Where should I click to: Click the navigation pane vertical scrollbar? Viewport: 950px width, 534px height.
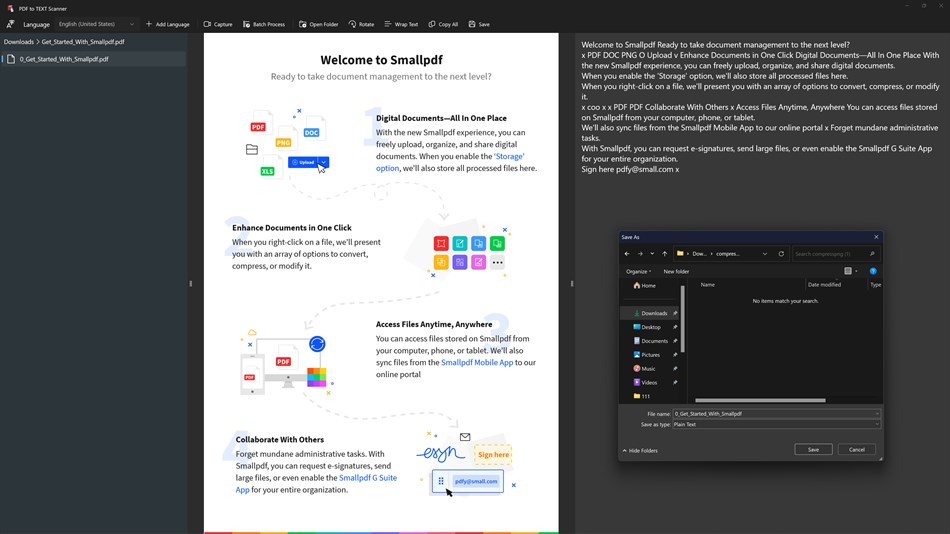(683, 318)
